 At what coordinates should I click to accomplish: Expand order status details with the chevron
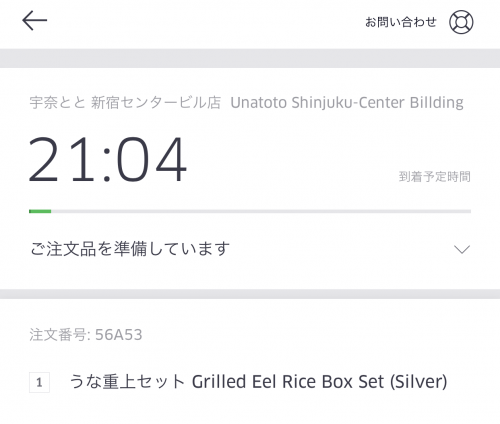(462, 249)
